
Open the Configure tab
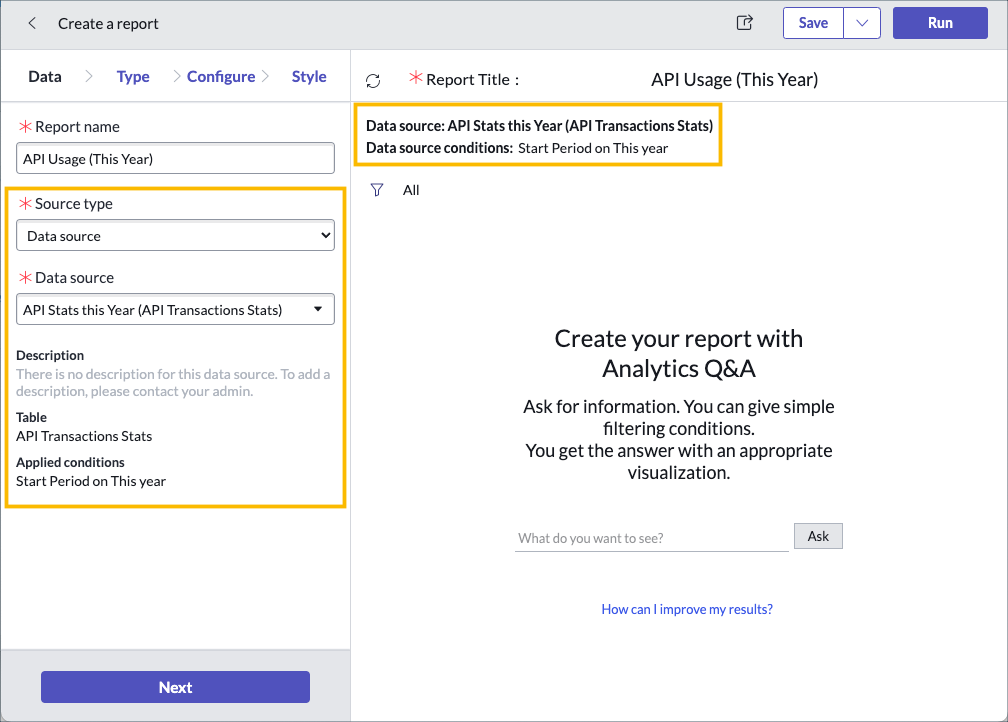pos(221,77)
